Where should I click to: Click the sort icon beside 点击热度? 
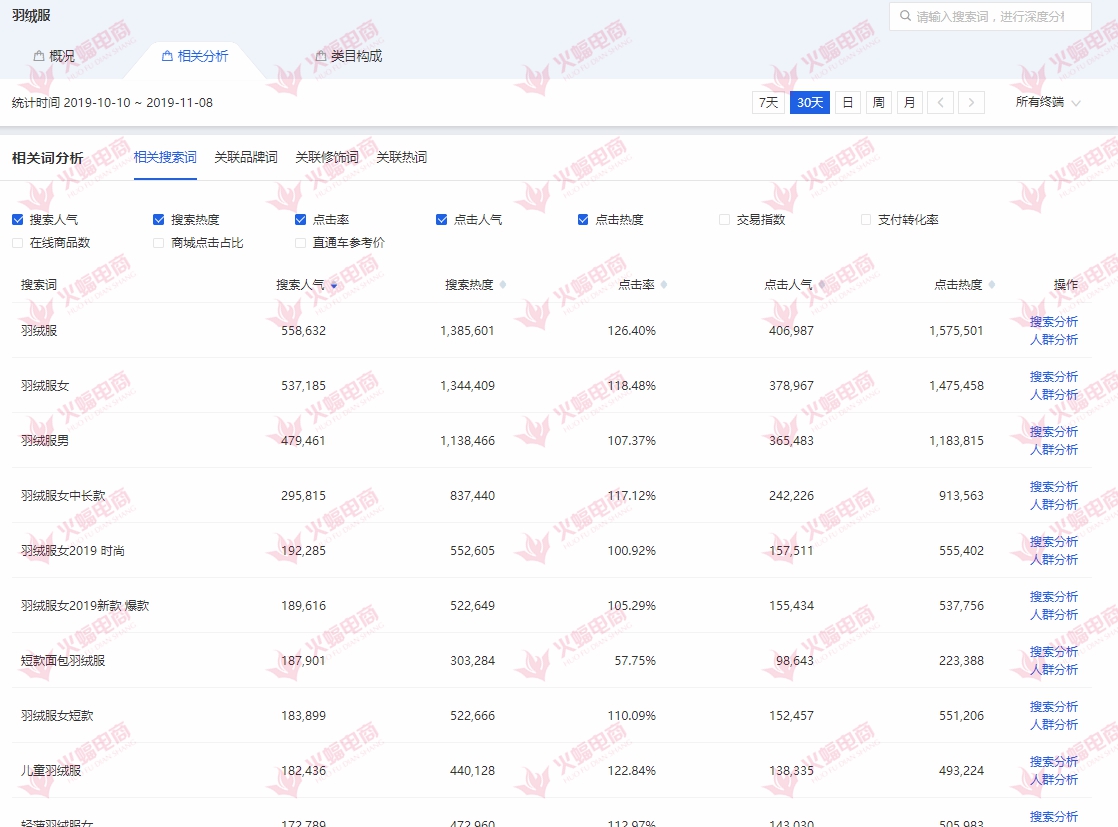[991, 284]
